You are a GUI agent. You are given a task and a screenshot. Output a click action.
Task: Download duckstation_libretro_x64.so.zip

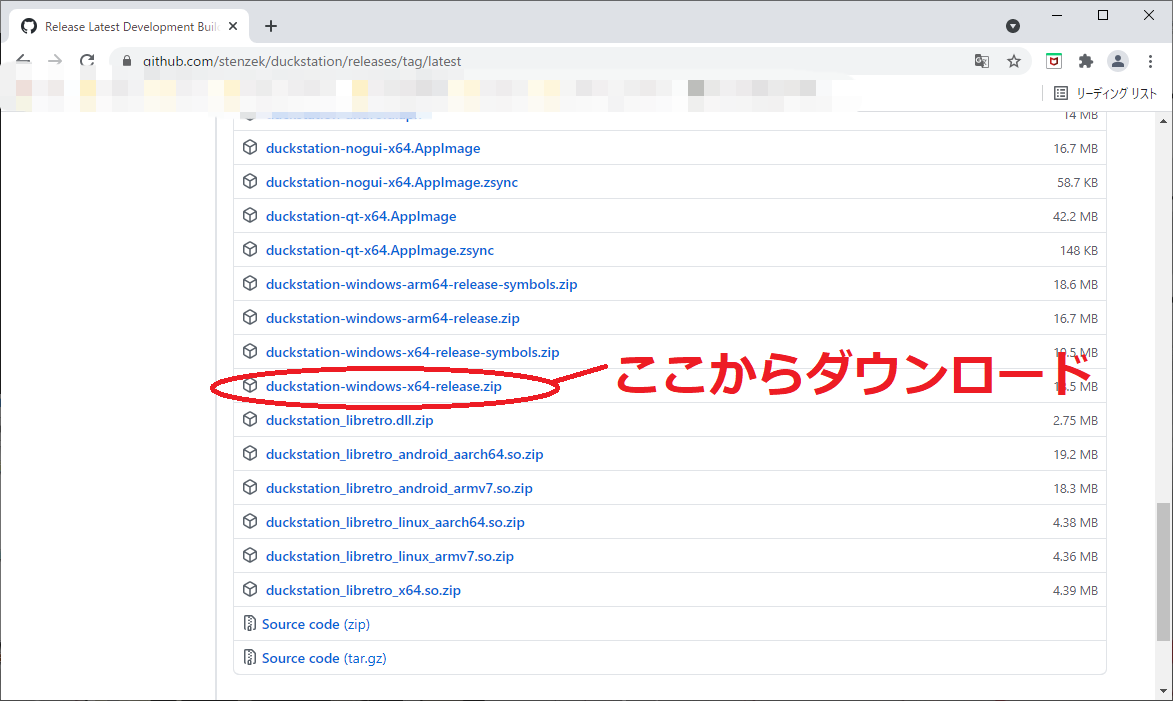363,590
